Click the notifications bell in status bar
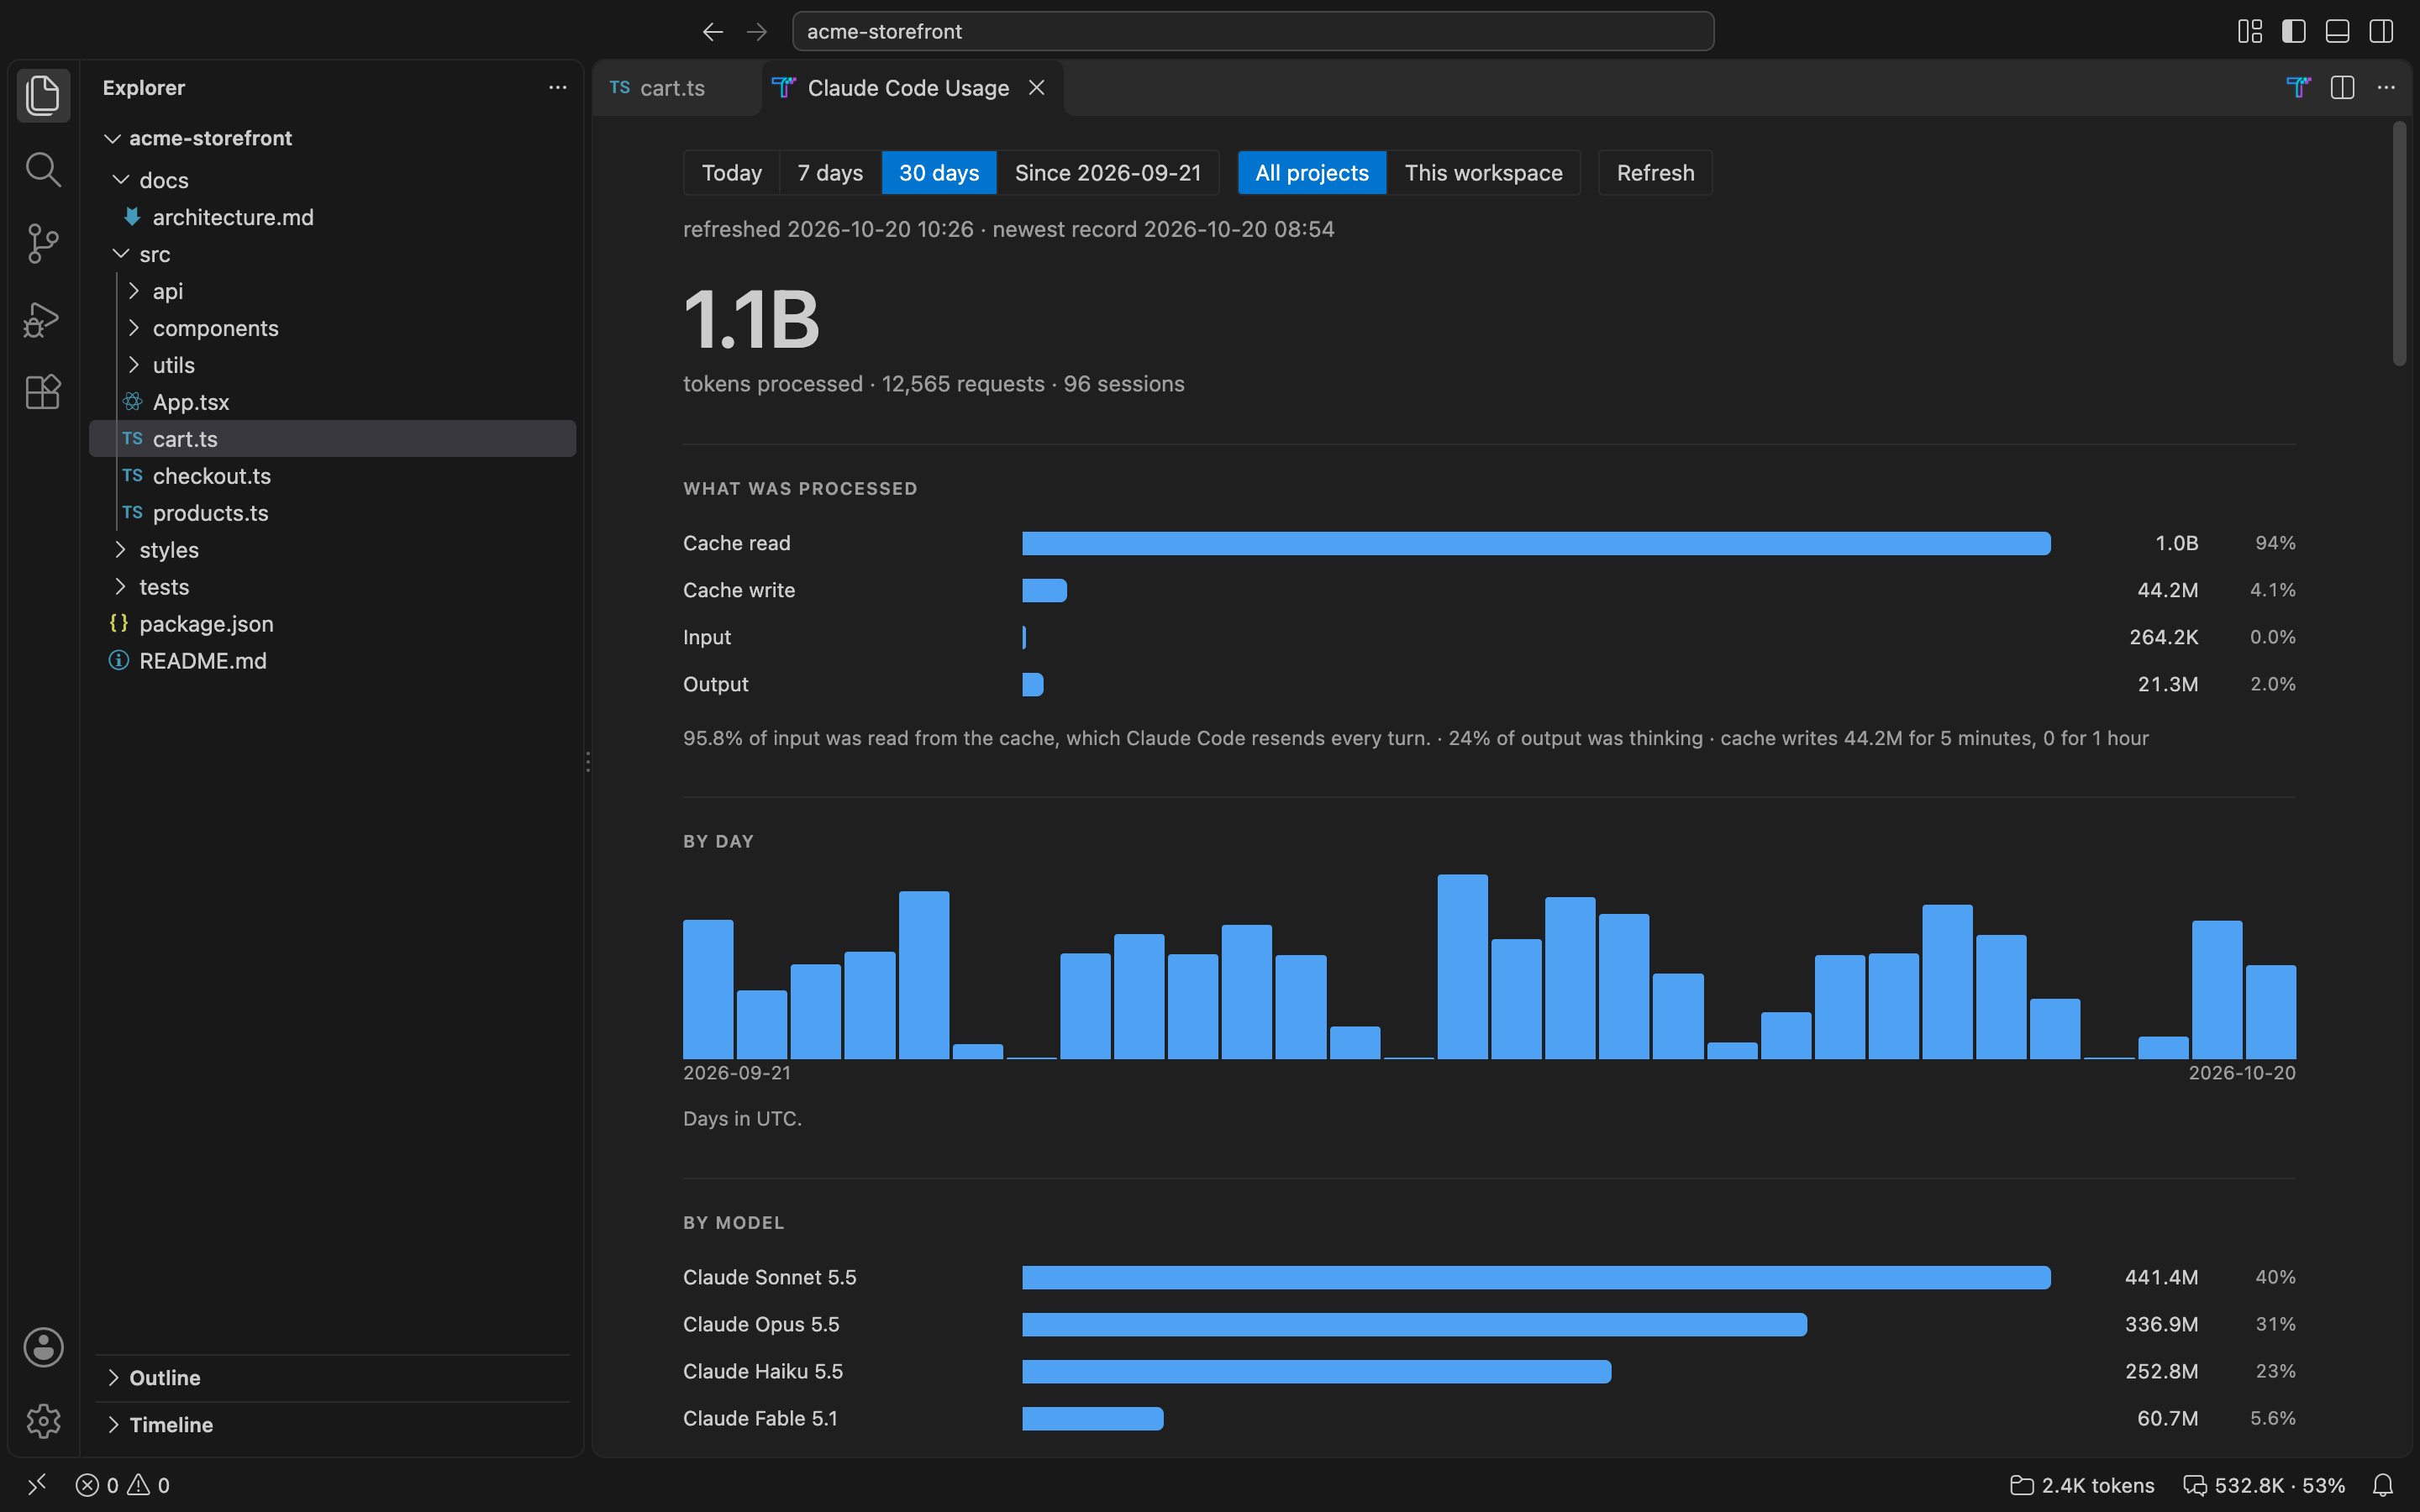The width and height of the screenshot is (2420, 1512). click(x=2383, y=1485)
